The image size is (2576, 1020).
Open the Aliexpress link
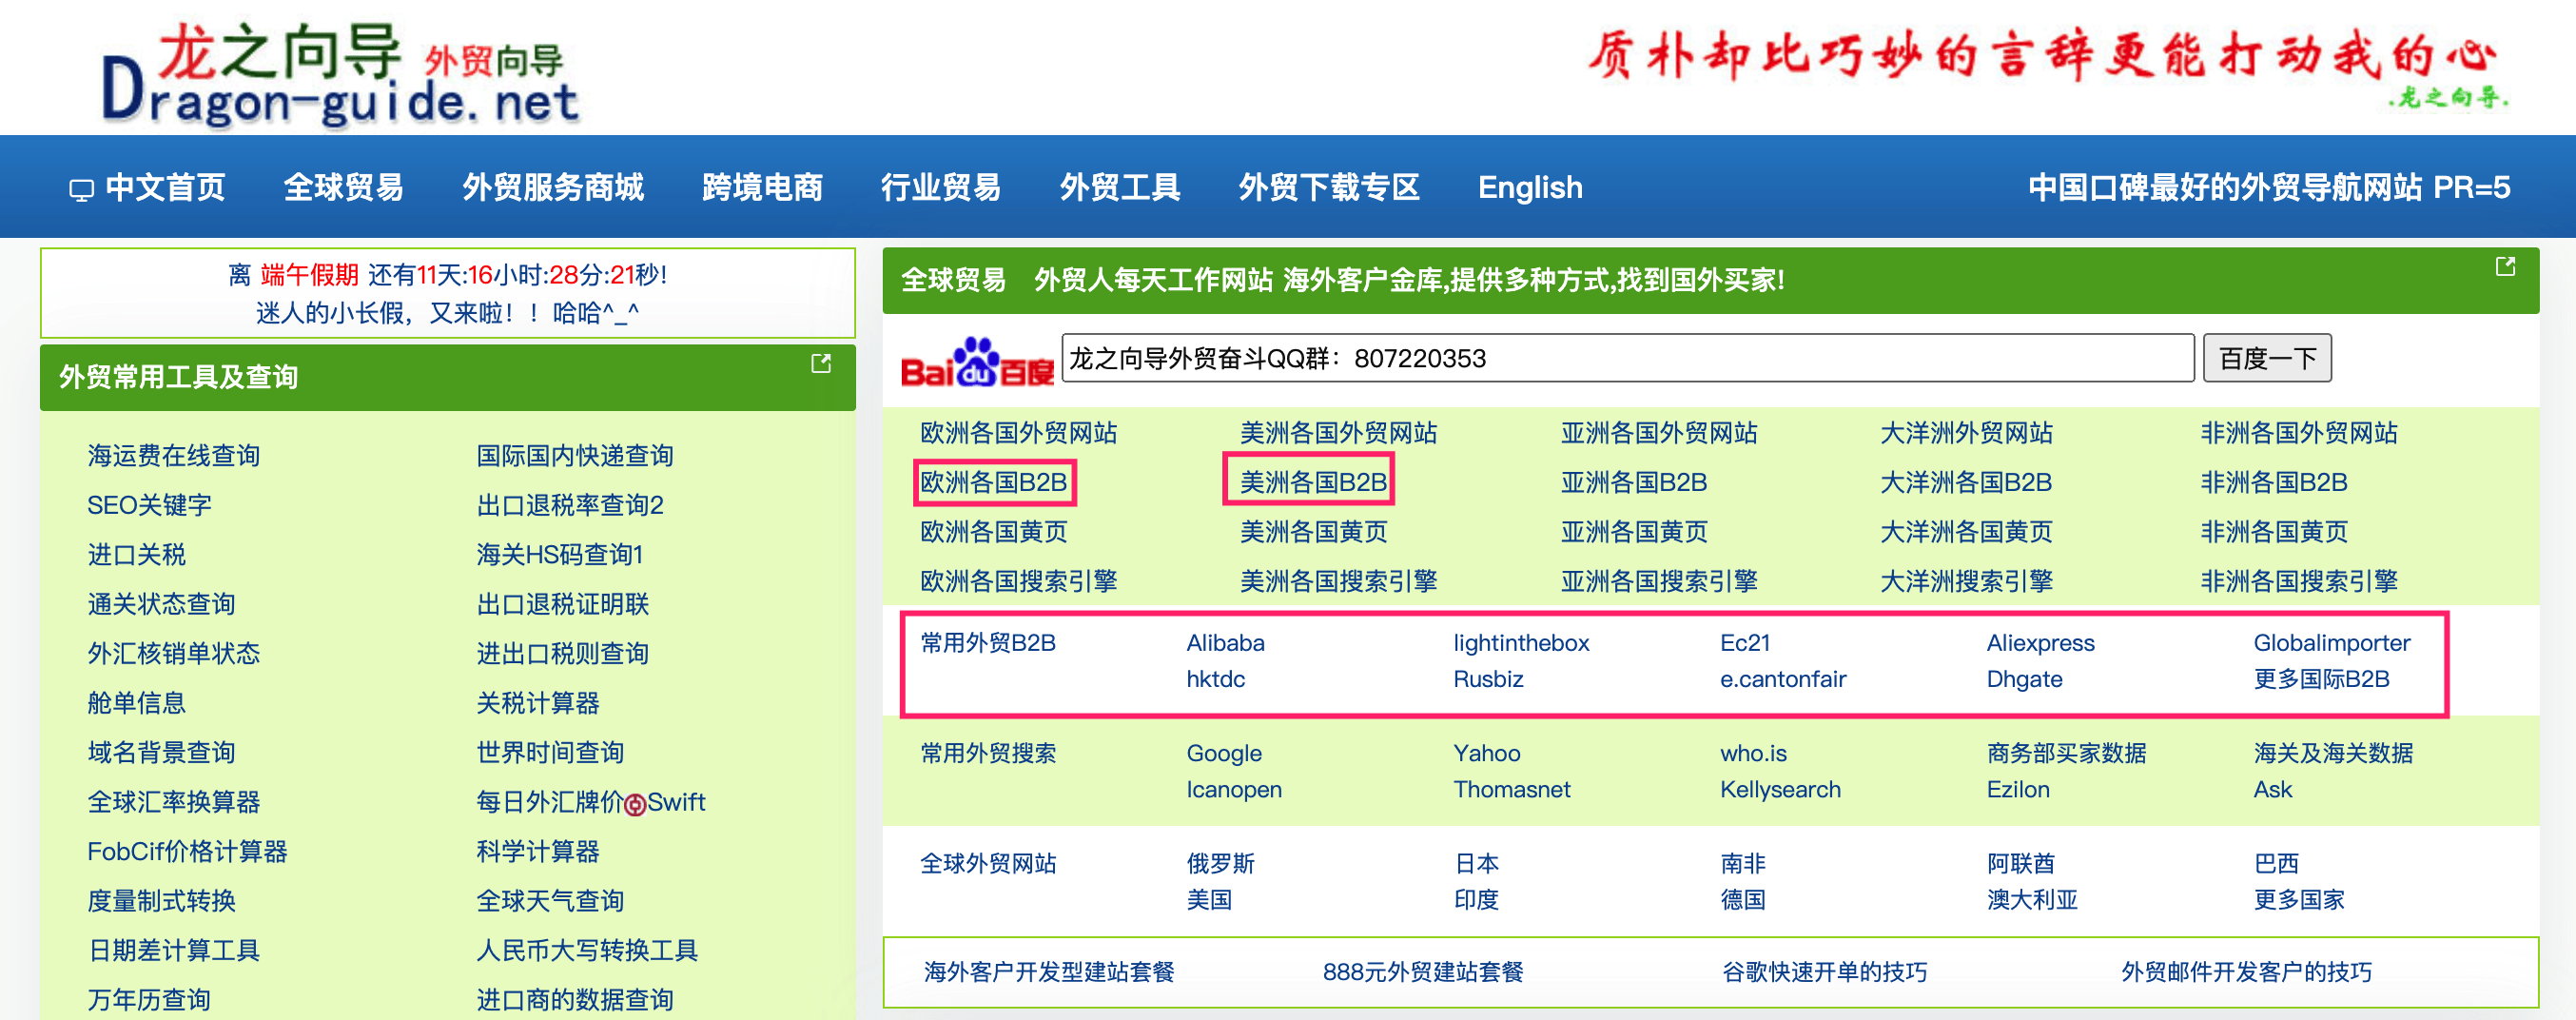(2040, 643)
